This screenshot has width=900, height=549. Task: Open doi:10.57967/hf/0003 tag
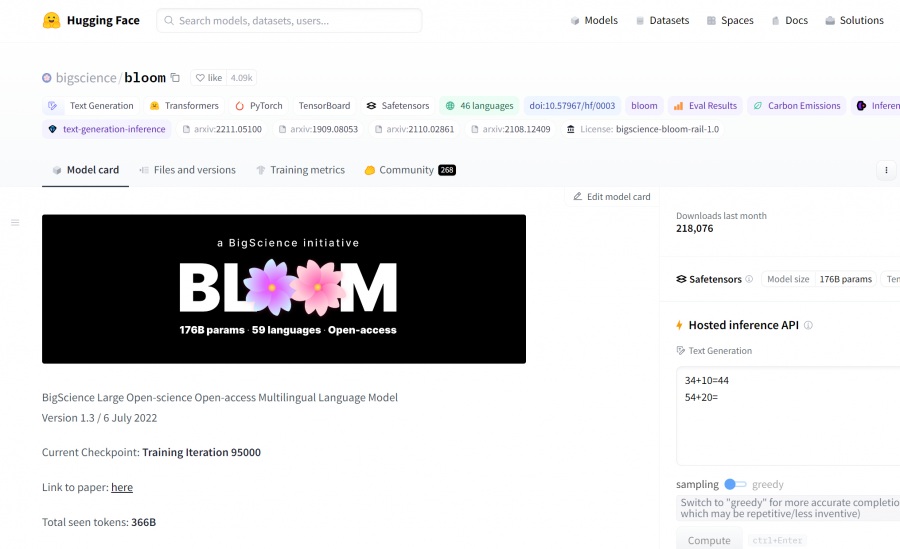pyautogui.click(x=572, y=106)
